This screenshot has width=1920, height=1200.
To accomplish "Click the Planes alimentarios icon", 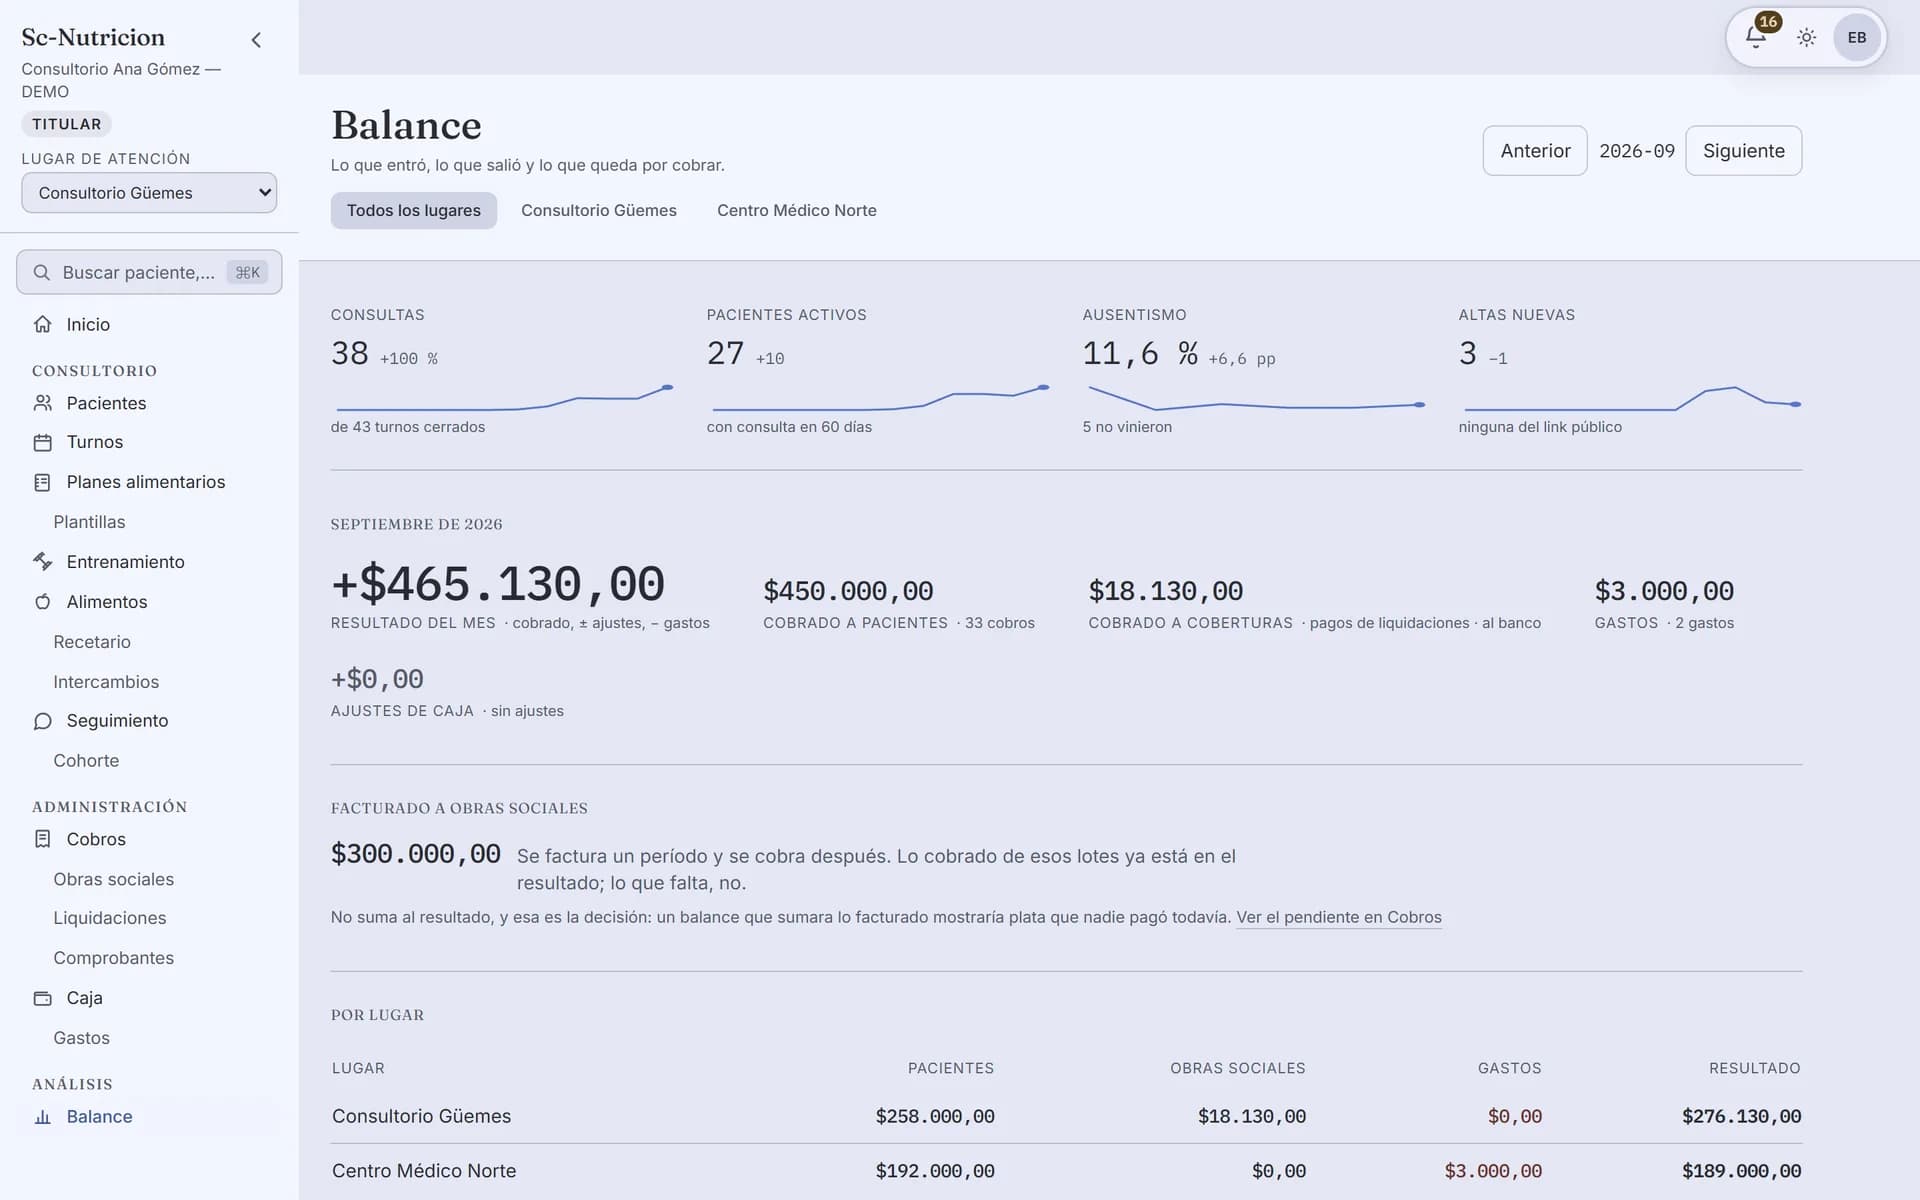I will coord(42,482).
